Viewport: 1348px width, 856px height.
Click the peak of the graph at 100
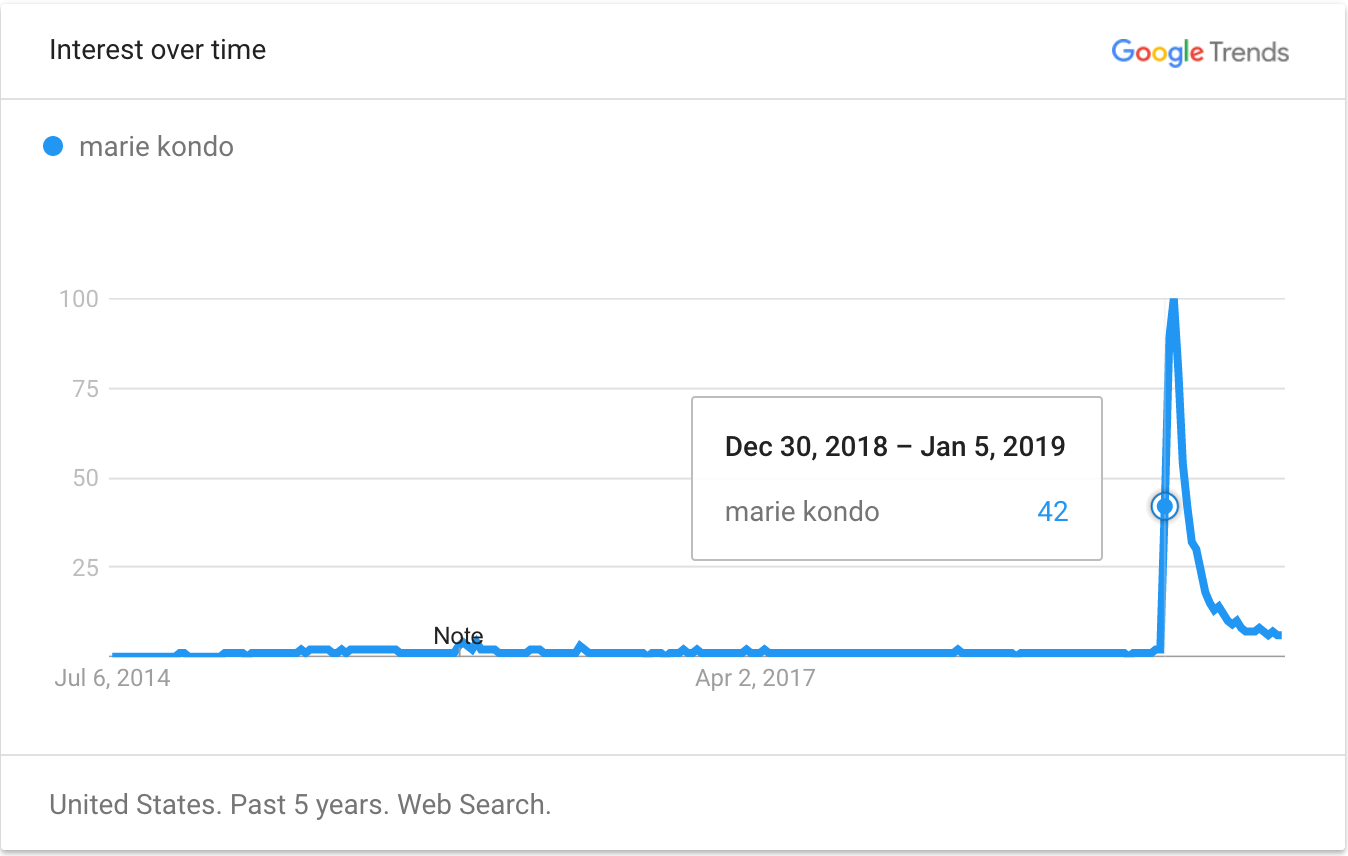pos(1173,300)
